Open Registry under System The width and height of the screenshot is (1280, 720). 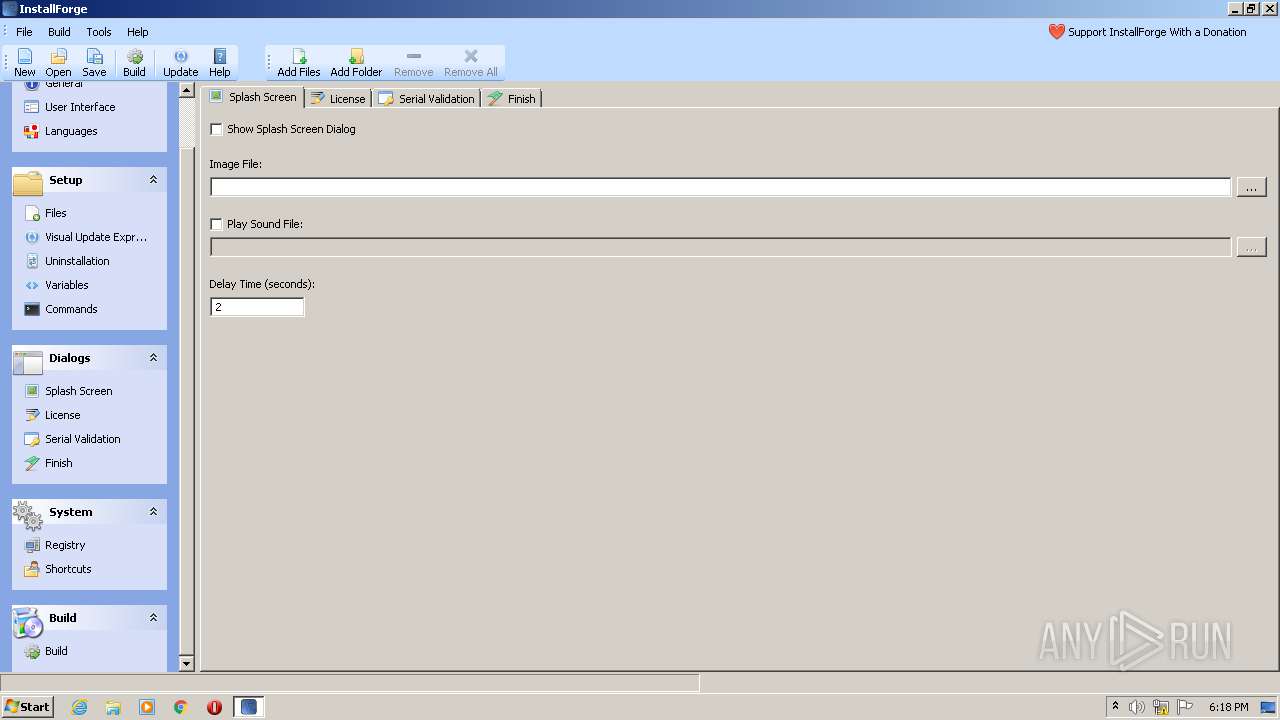(x=55, y=545)
